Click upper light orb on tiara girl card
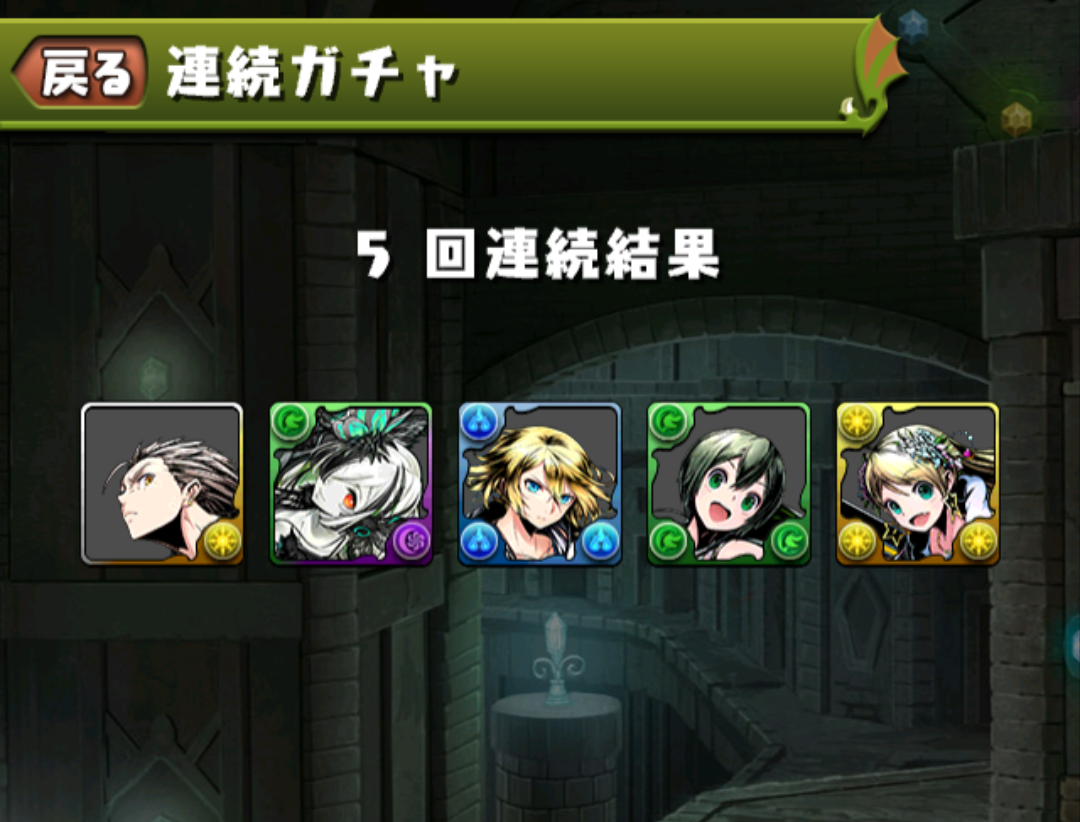 click(x=858, y=423)
